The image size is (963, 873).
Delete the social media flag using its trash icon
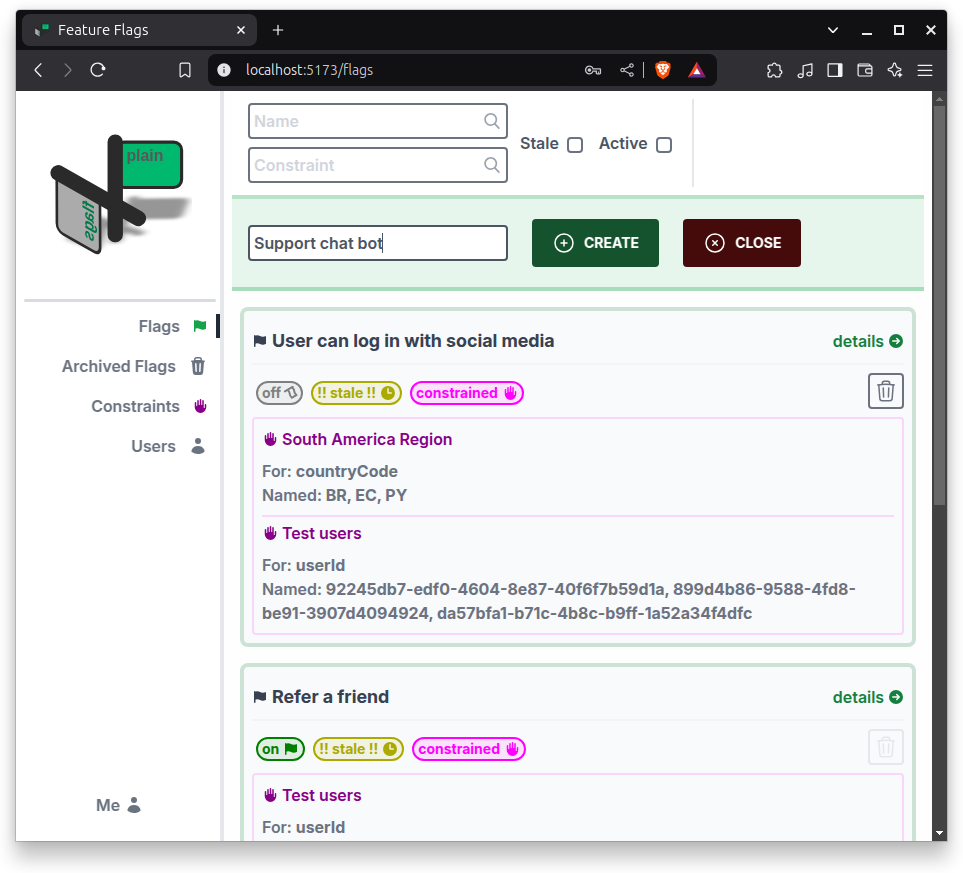point(885,391)
